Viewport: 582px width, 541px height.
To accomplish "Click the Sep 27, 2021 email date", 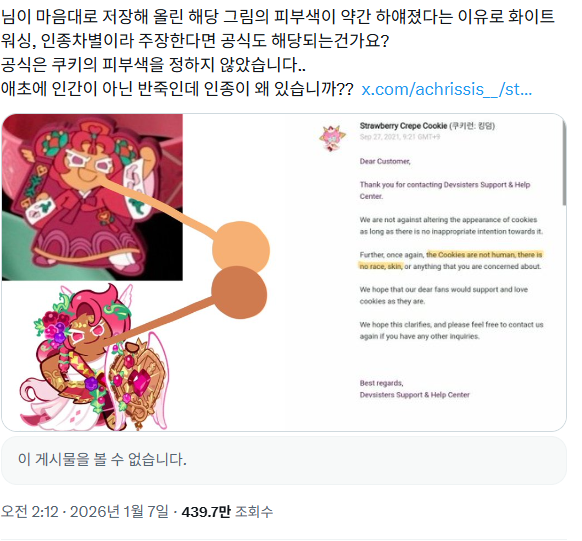I will [400, 137].
